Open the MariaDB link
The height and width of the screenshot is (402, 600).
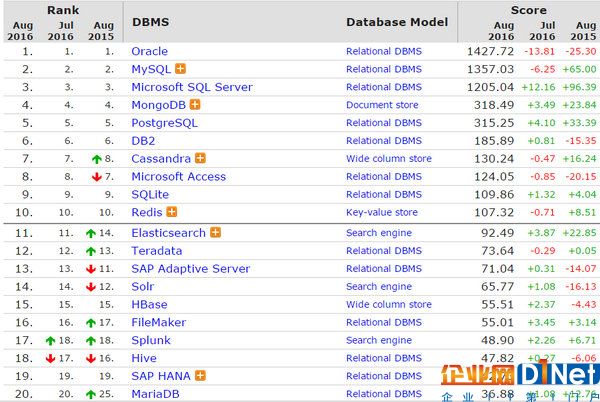tap(155, 394)
